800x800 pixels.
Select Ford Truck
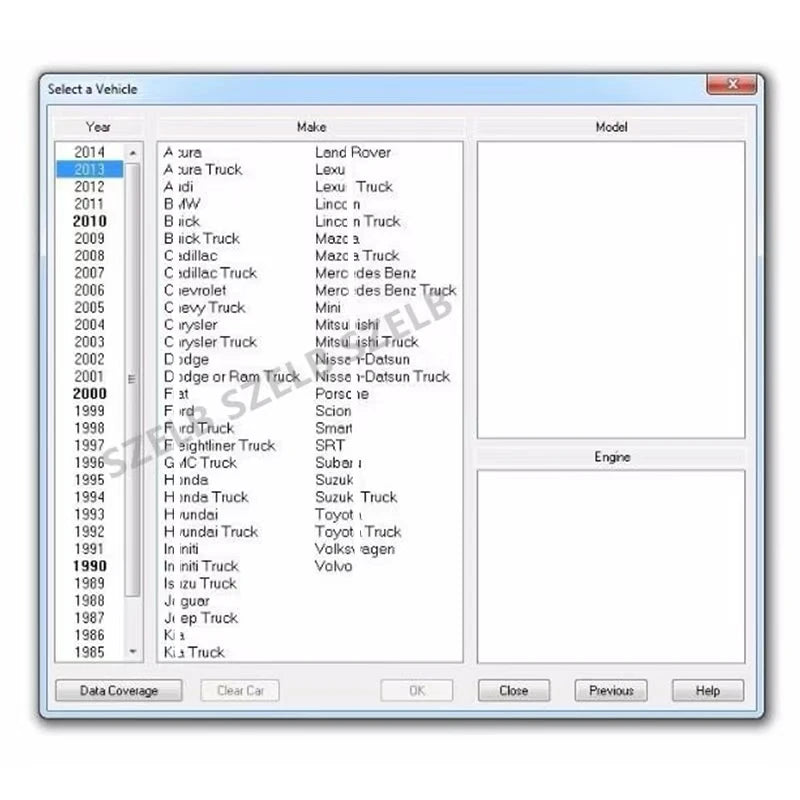(x=199, y=428)
